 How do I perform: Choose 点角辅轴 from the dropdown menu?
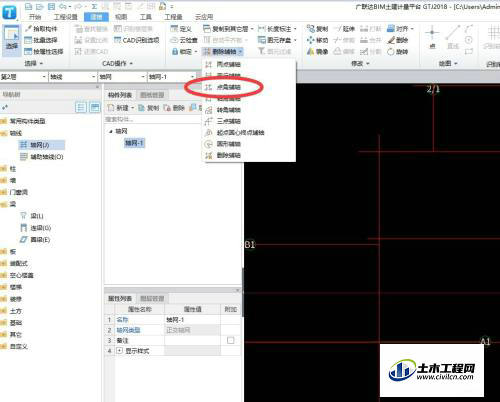point(228,87)
